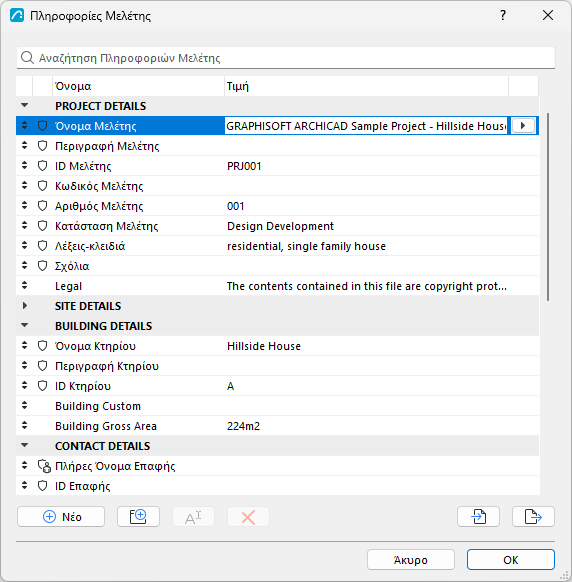Click the reorder handle of ID Μελέτης row
The width and height of the screenshot is (572, 582).
pos(24,166)
